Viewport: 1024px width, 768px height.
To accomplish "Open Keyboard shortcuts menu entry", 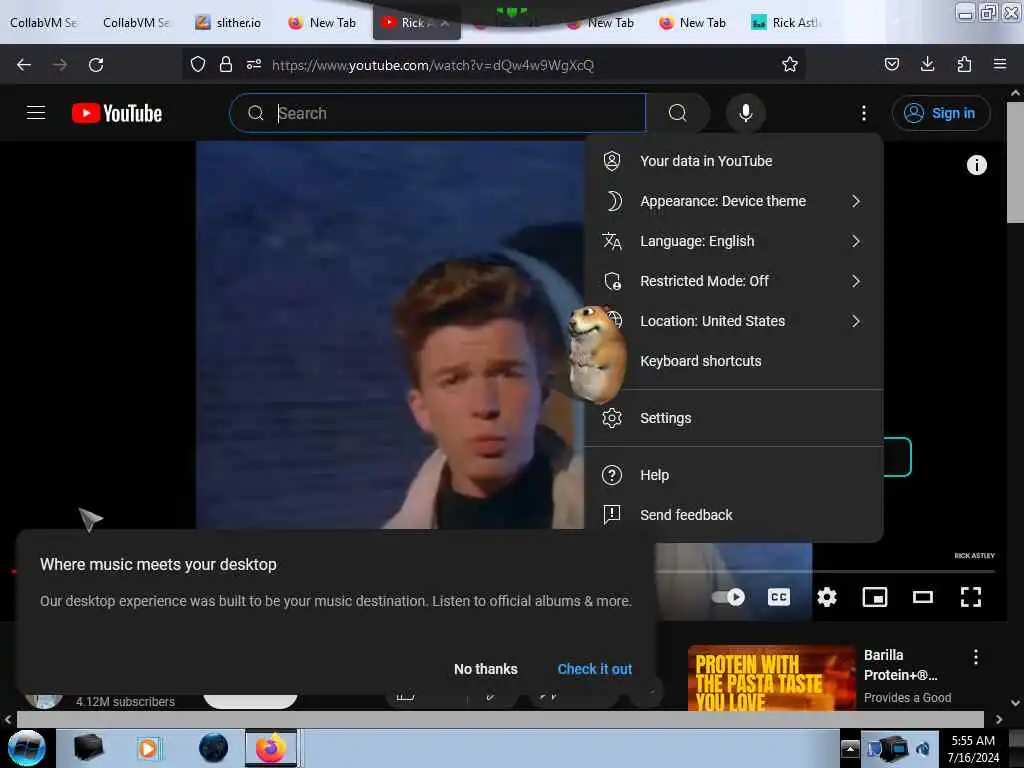I will [x=733, y=361].
